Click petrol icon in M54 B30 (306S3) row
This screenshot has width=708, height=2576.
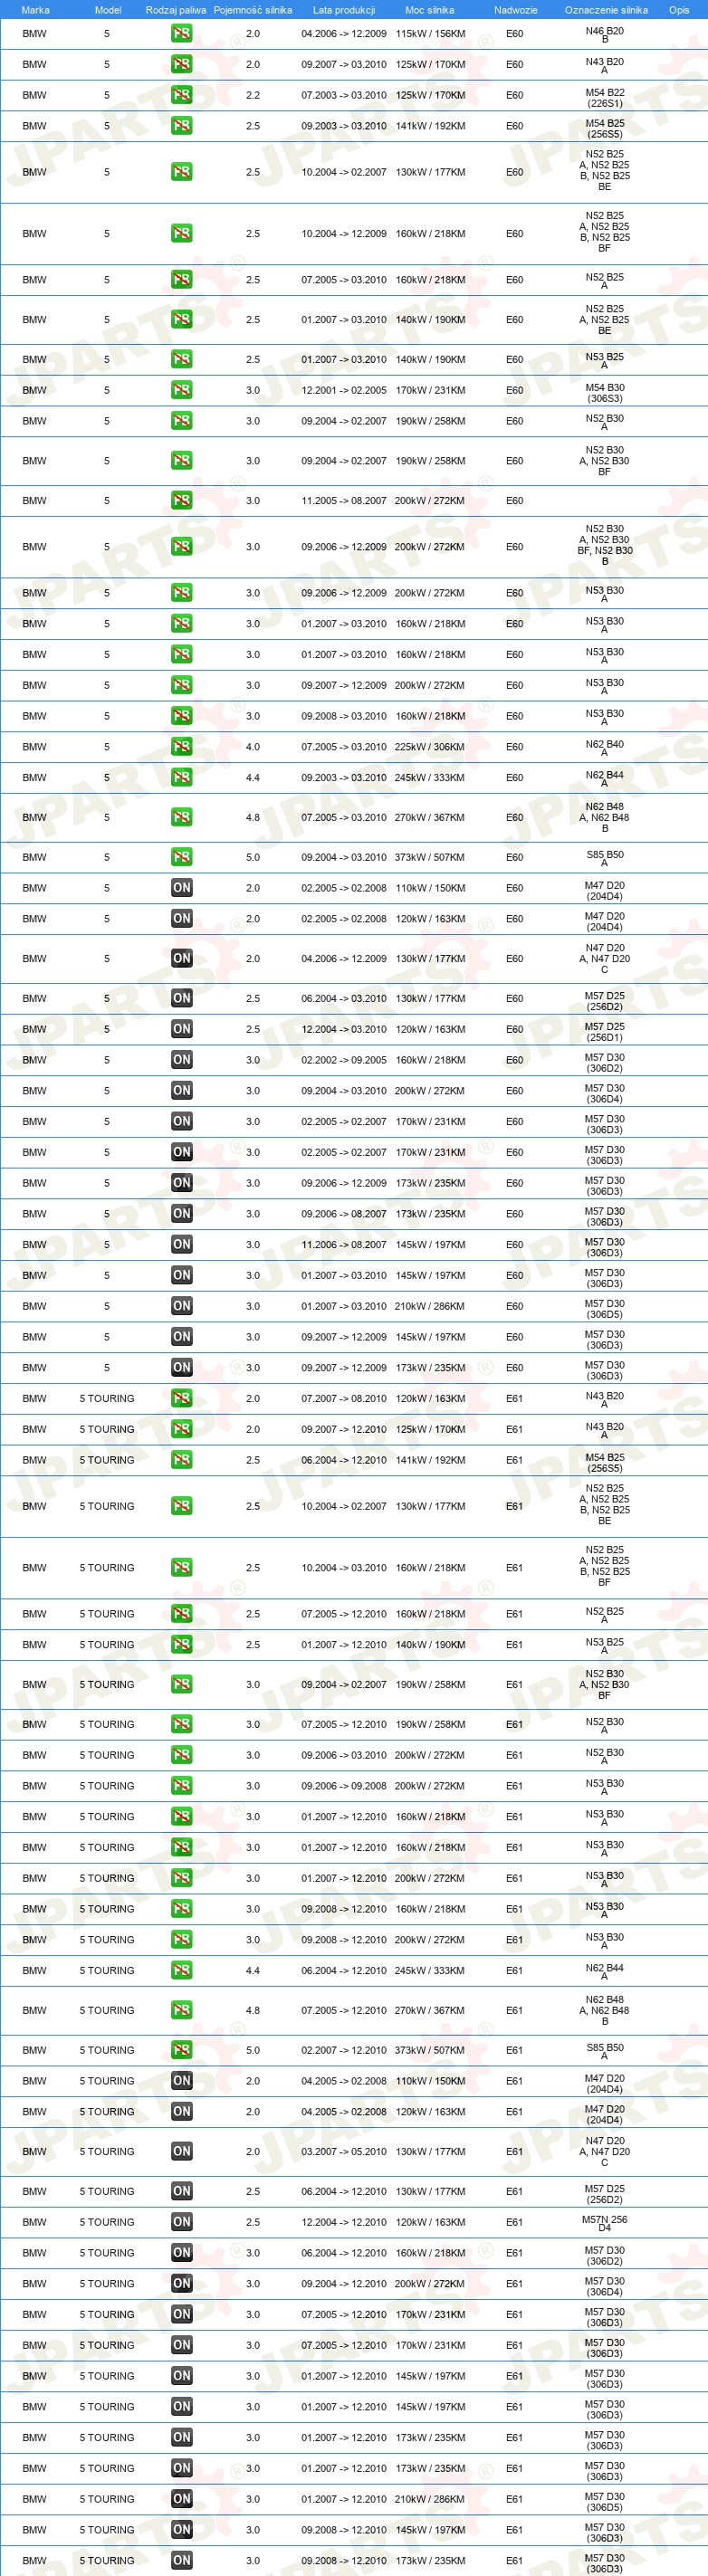pos(181,390)
